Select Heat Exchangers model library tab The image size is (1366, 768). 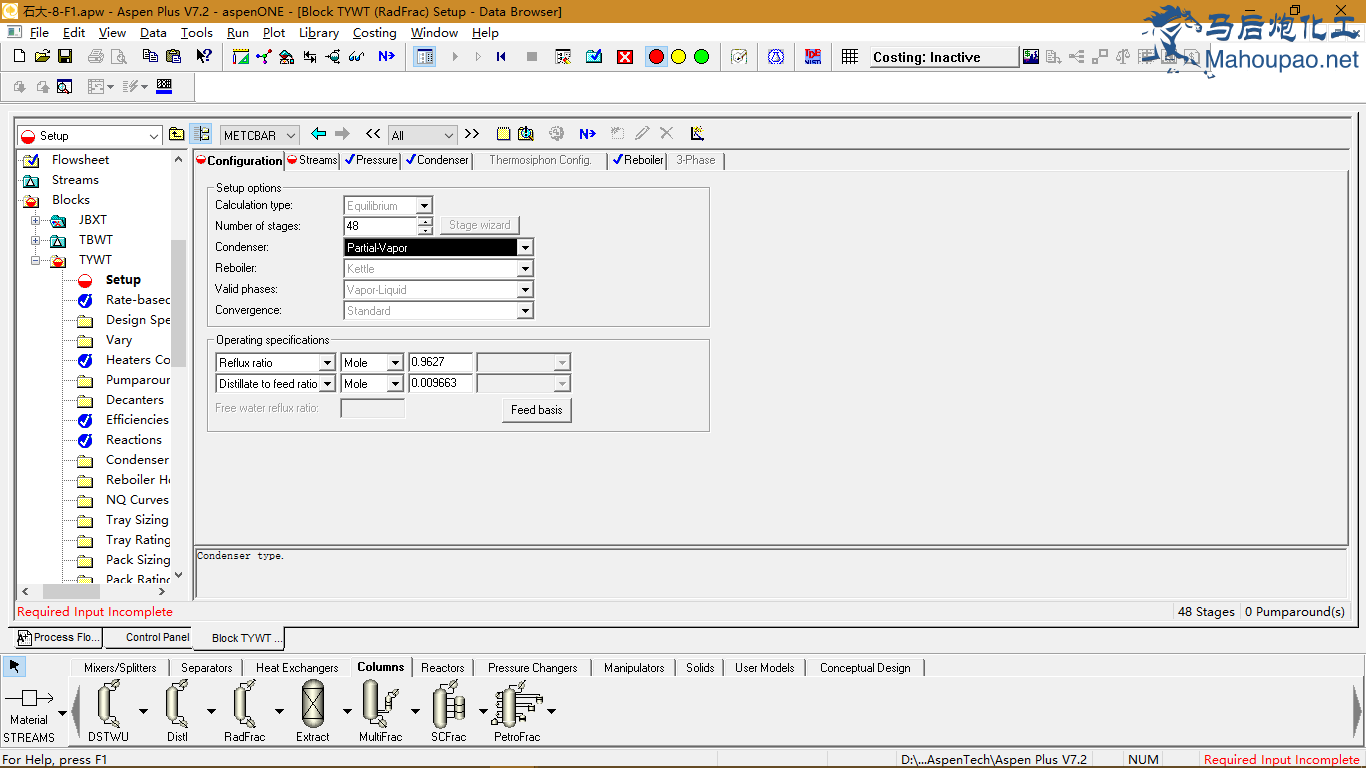(x=297, y=668)
